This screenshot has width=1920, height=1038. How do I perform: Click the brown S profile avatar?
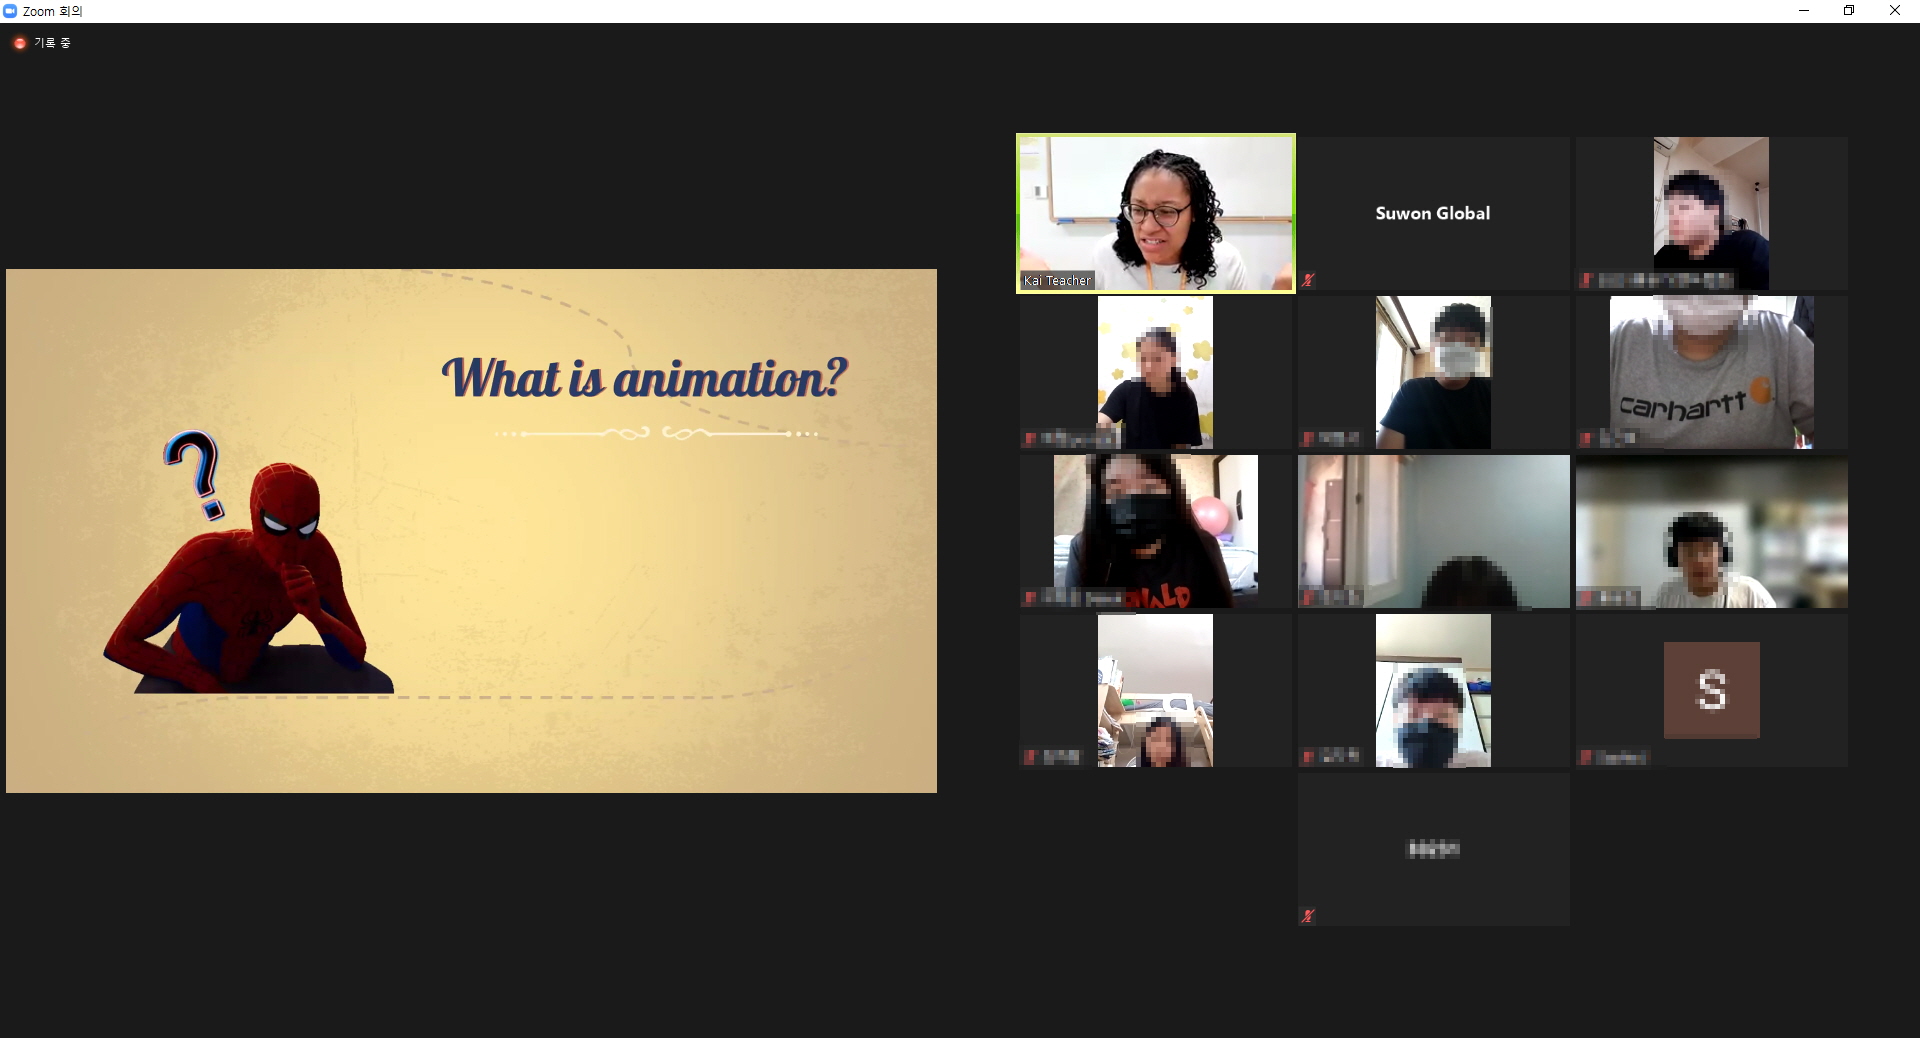point(1711,690)
